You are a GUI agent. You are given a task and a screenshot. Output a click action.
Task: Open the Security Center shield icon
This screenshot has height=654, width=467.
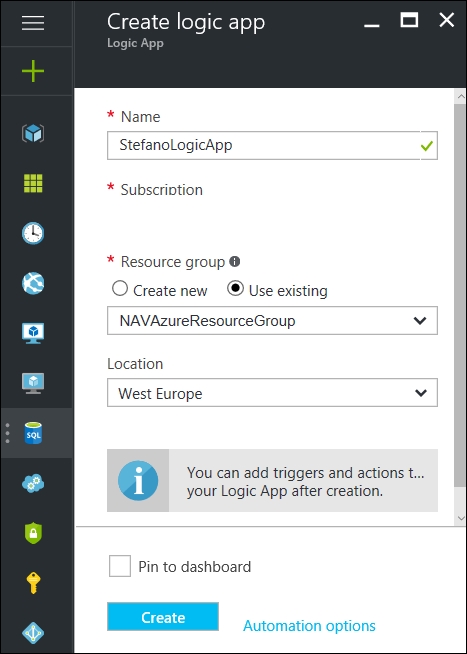pos(33,533)
